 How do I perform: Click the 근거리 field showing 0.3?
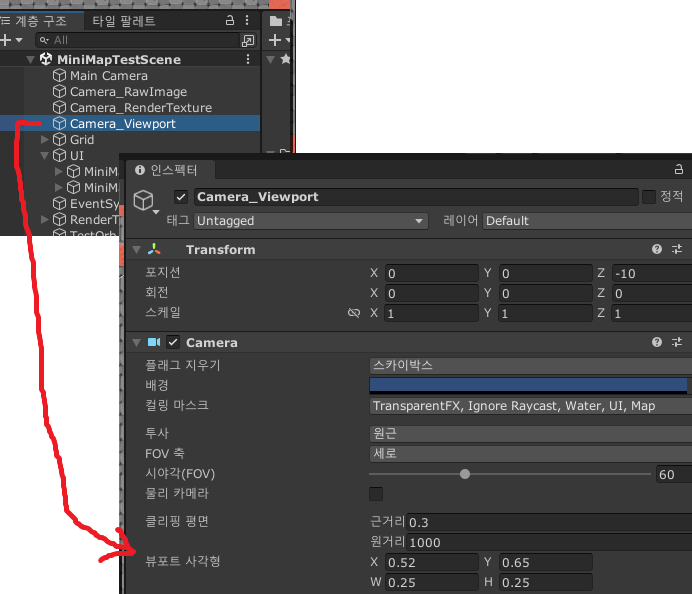click(549, 523)
